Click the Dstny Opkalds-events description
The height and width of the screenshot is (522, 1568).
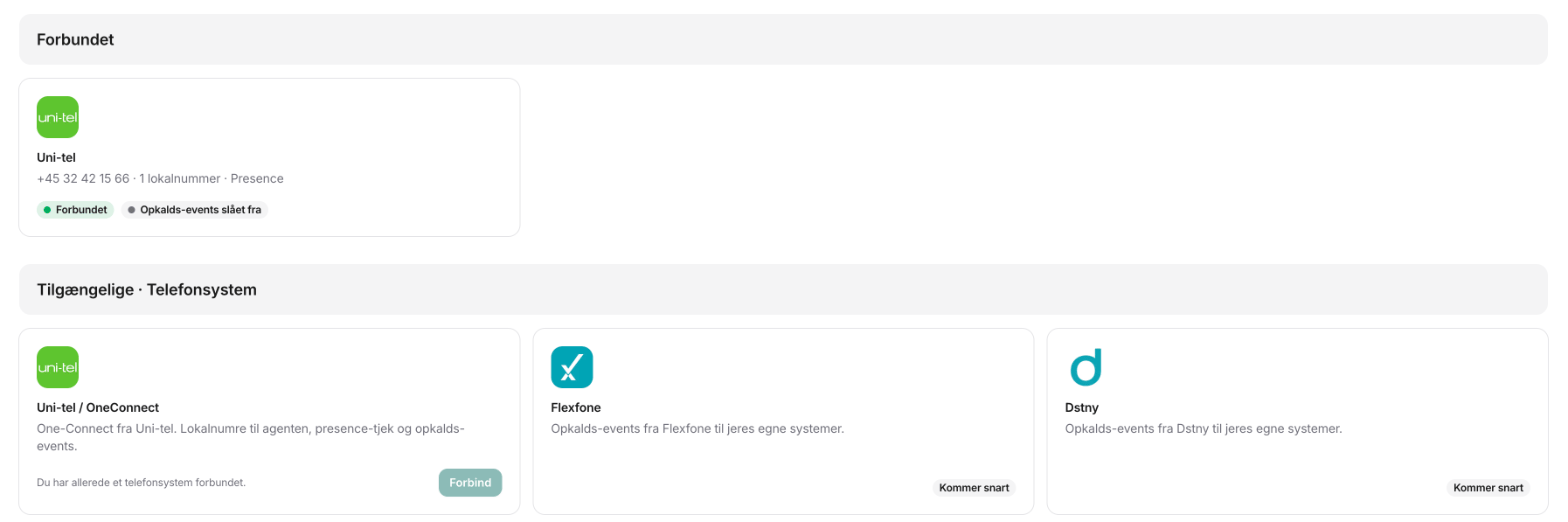click(1204, 428)
